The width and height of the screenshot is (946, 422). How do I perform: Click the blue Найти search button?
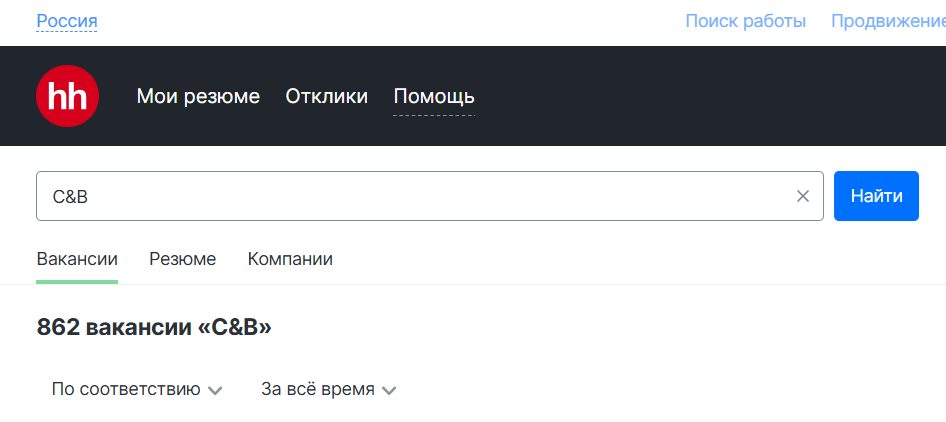pyautogui.click(x=876, y=196)
